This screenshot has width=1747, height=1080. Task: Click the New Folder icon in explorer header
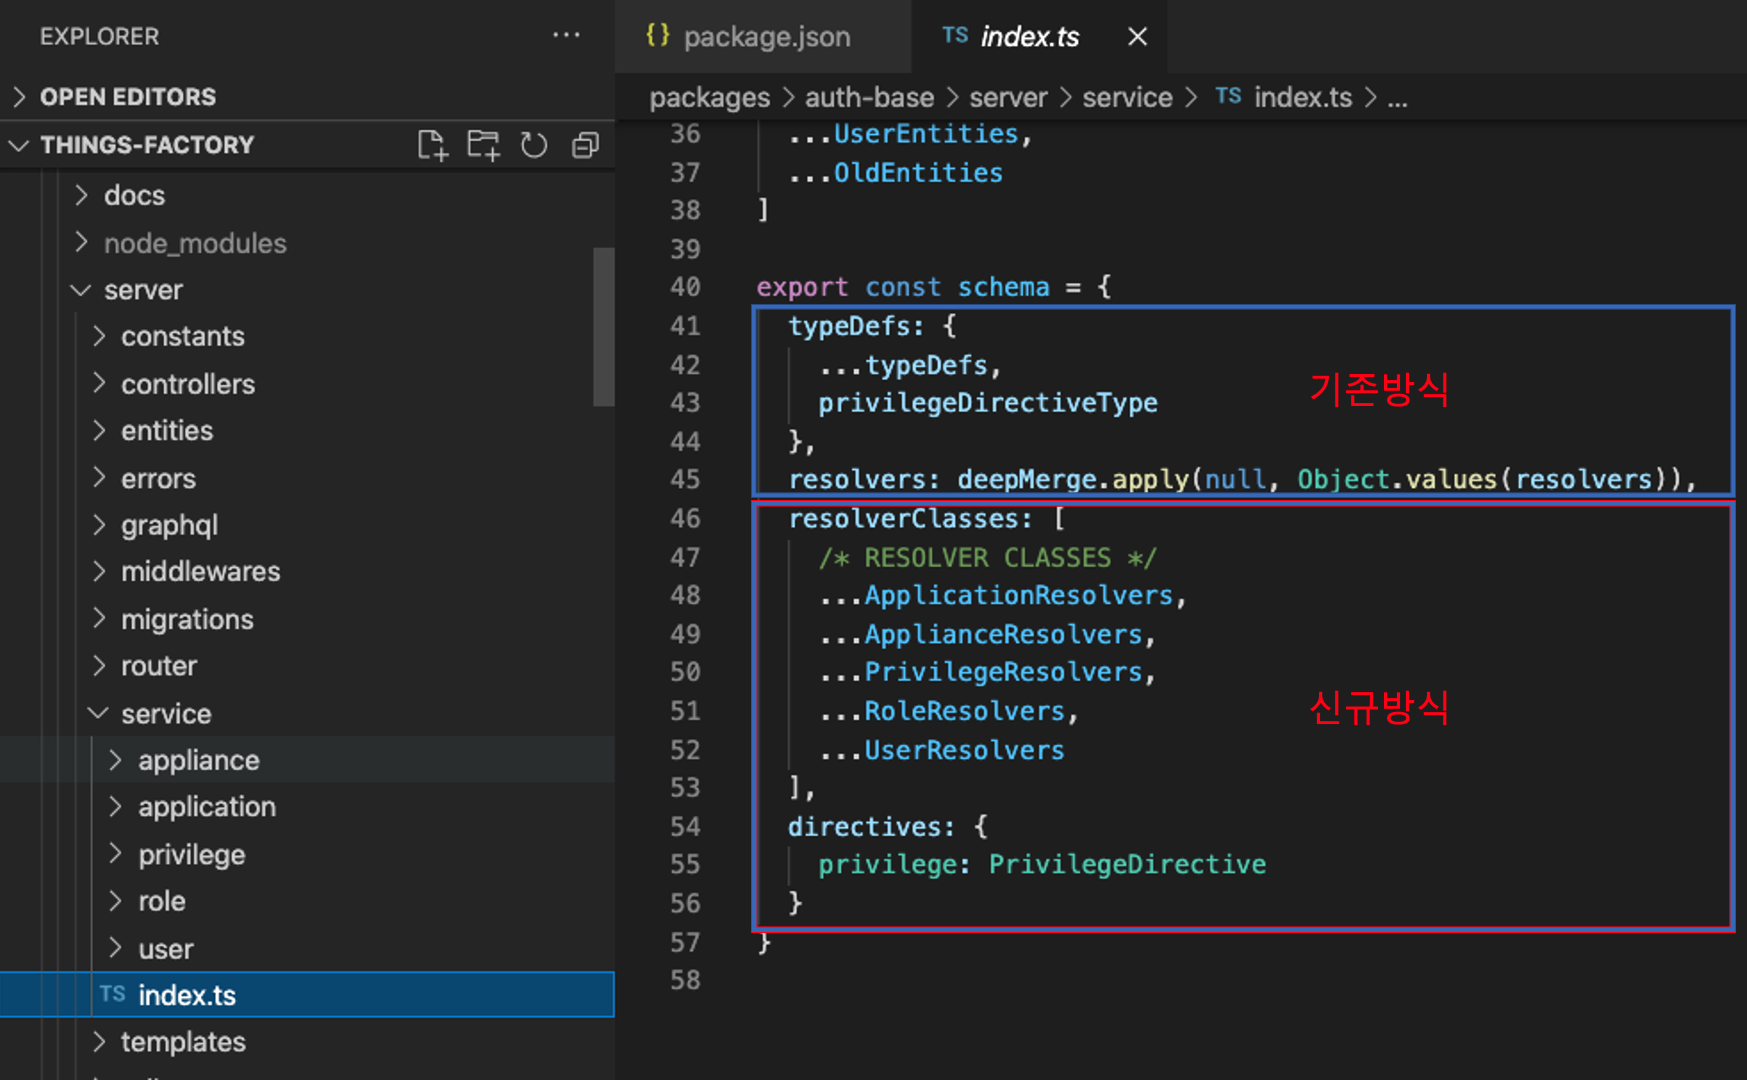[483, 145]
